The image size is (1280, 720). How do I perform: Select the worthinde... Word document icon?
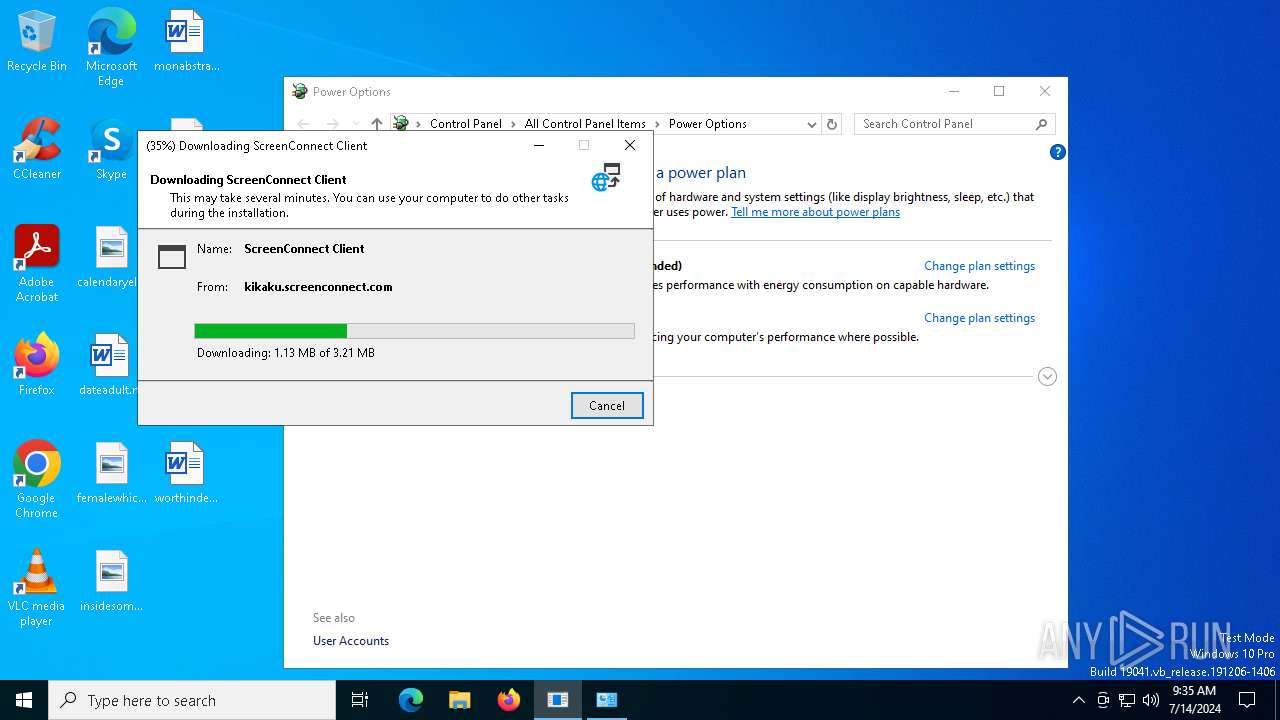coord(186,473)
